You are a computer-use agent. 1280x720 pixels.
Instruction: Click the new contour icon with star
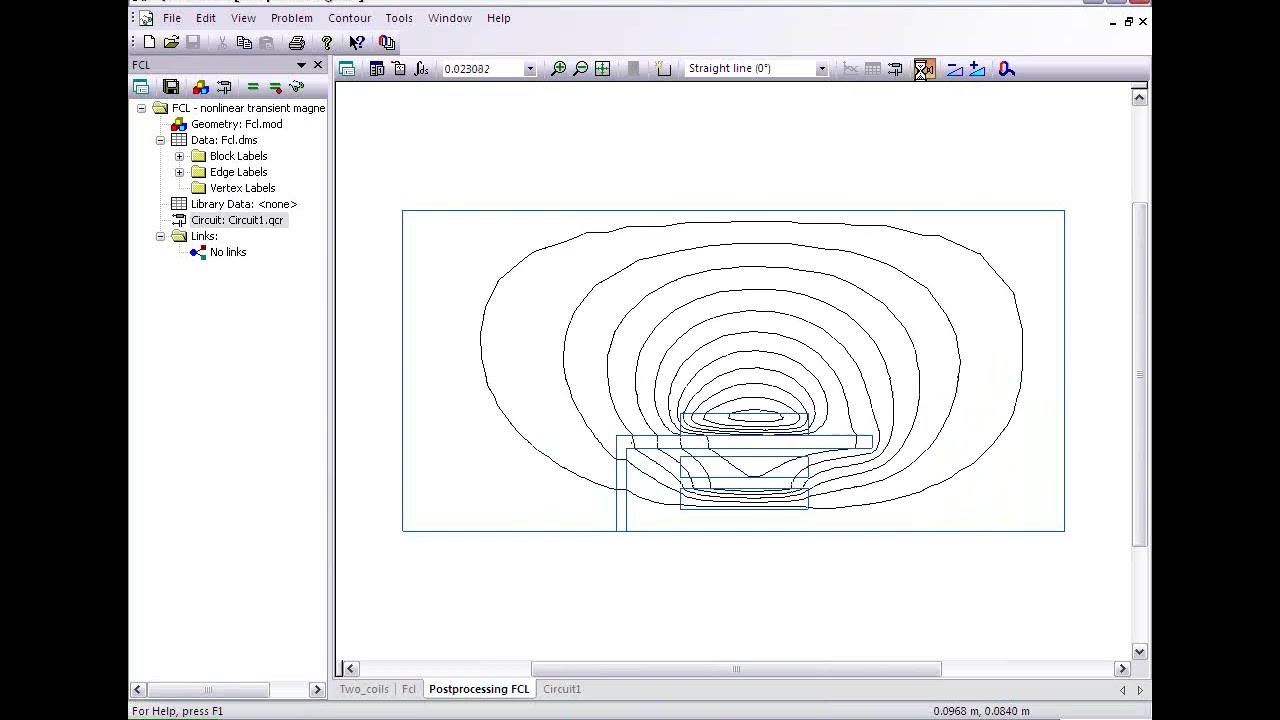point(662,68)
